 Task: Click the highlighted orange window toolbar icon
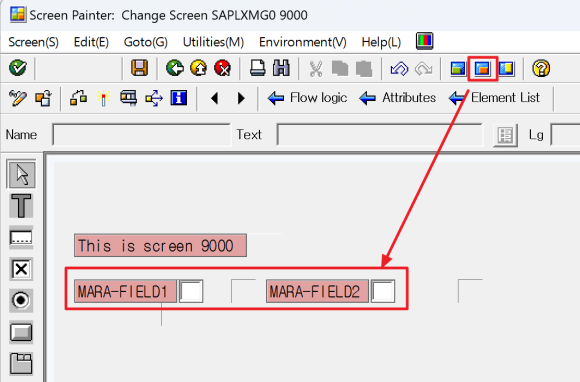point(482,68)
